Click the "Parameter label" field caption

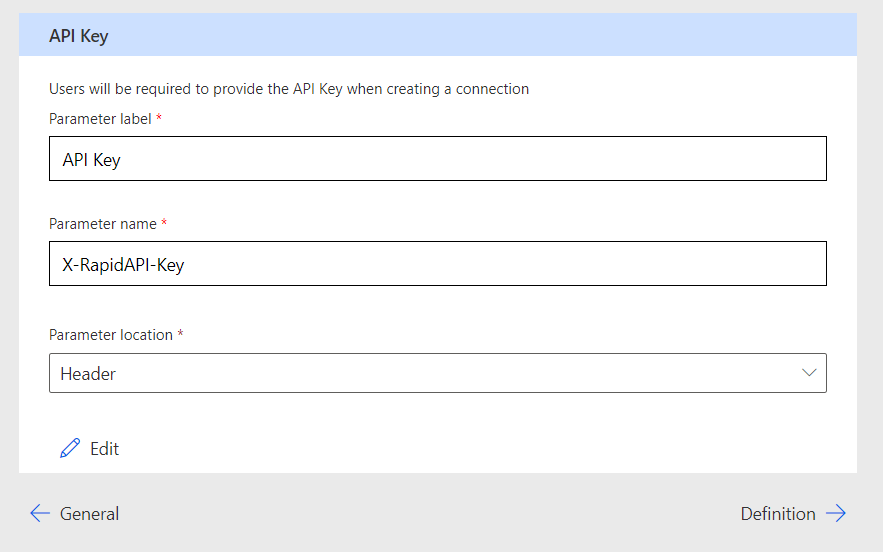coord(100,119)
